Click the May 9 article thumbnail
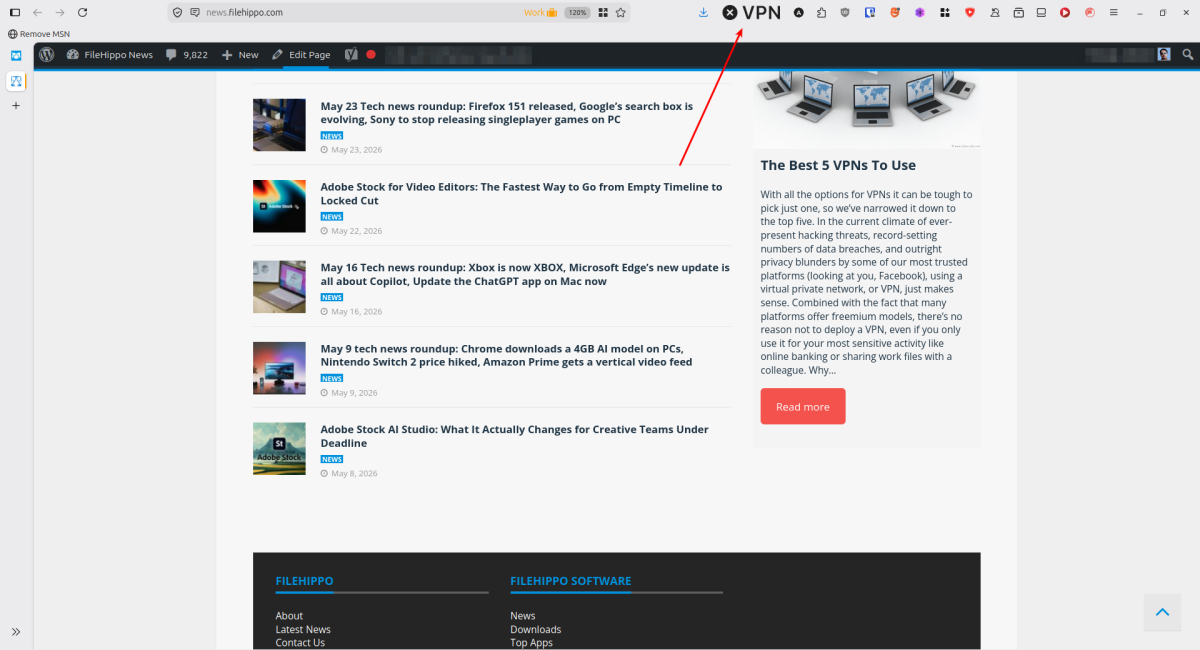Image resolution: width=1200 pixels, height=650 pixels. [279, 368]
